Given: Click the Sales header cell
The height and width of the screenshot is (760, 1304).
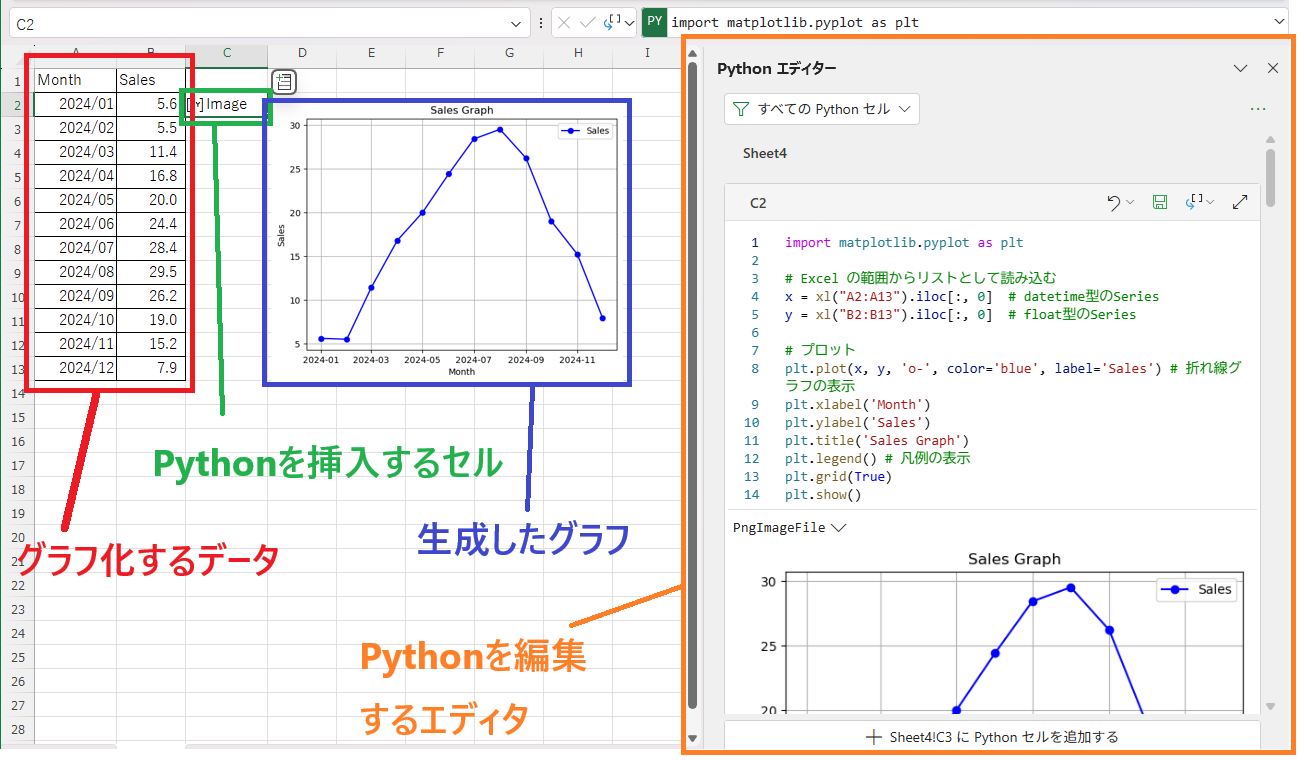Looking at the screenshot, I should 151,80.
